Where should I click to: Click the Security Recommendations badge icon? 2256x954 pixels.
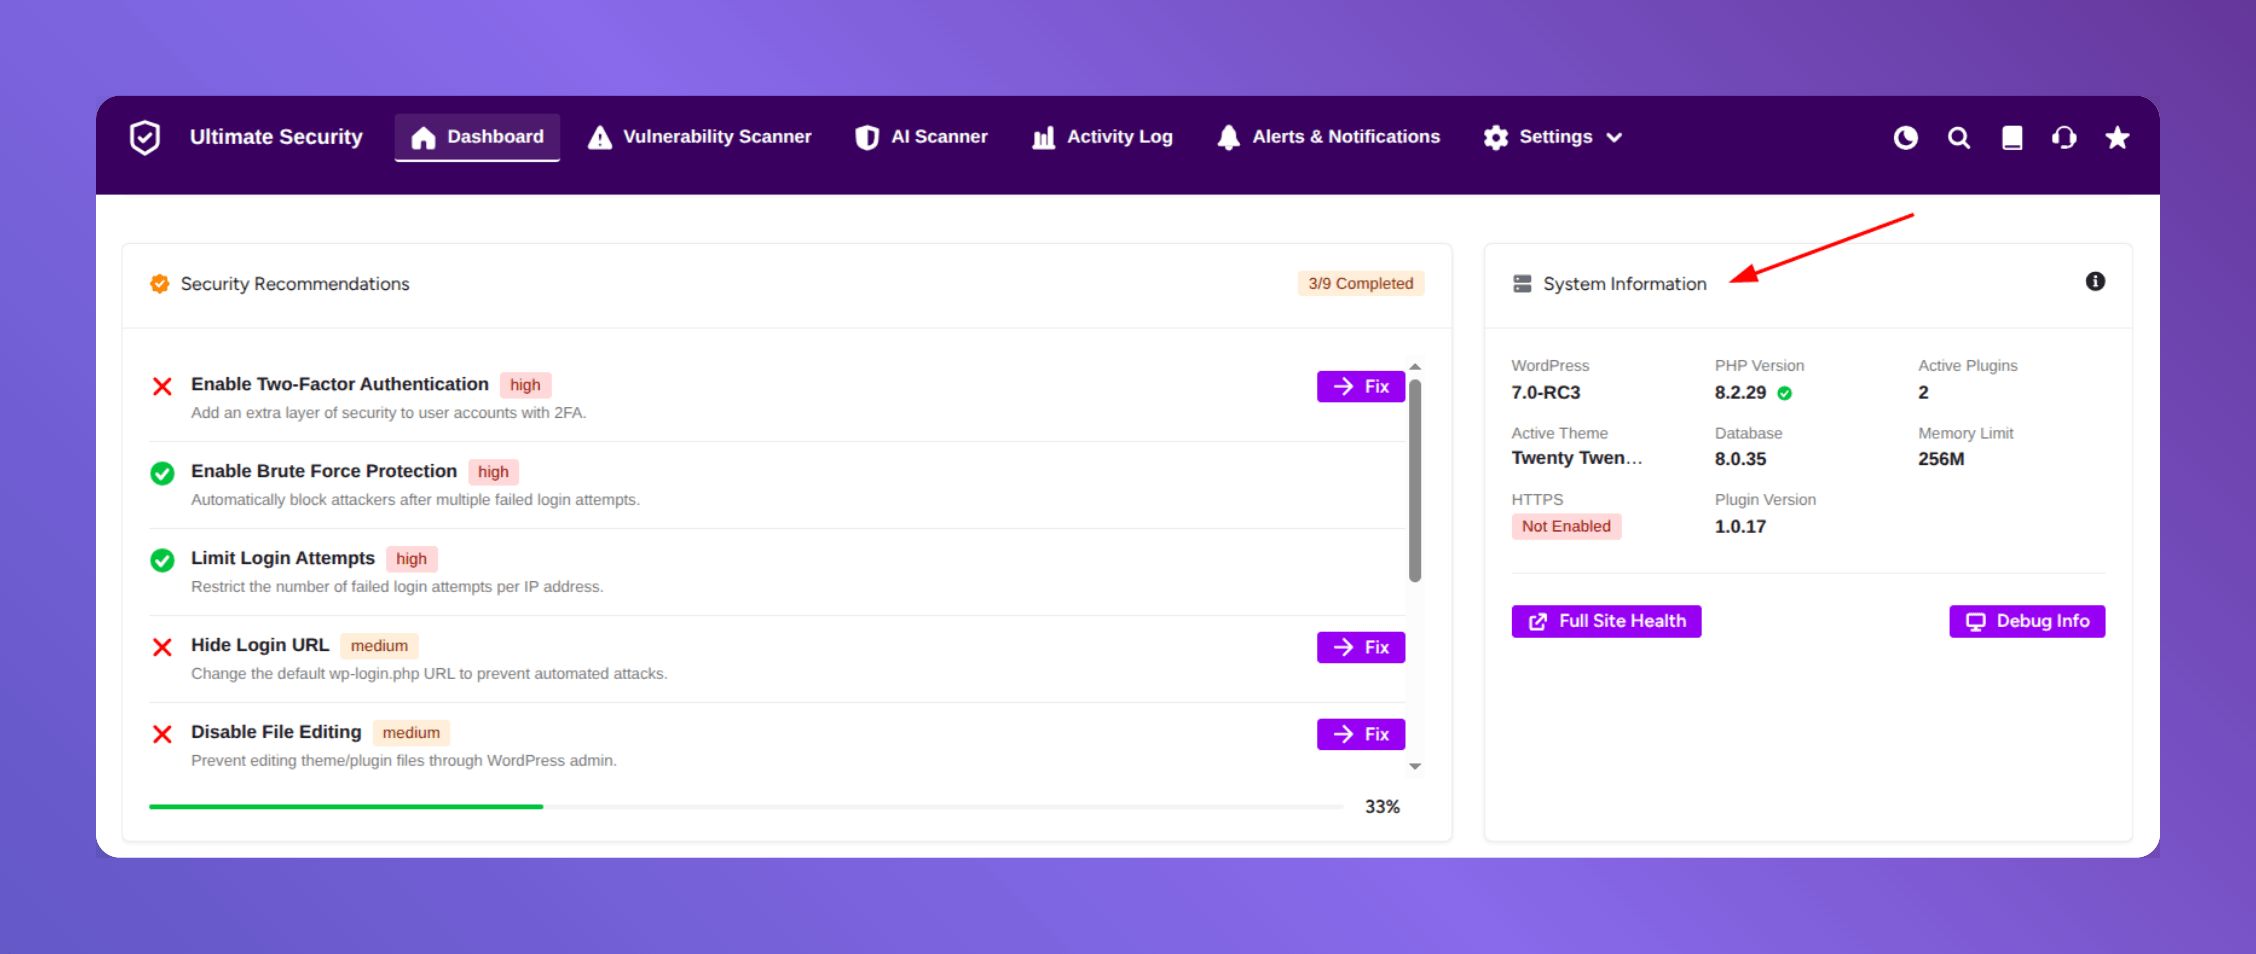[159, 284]
